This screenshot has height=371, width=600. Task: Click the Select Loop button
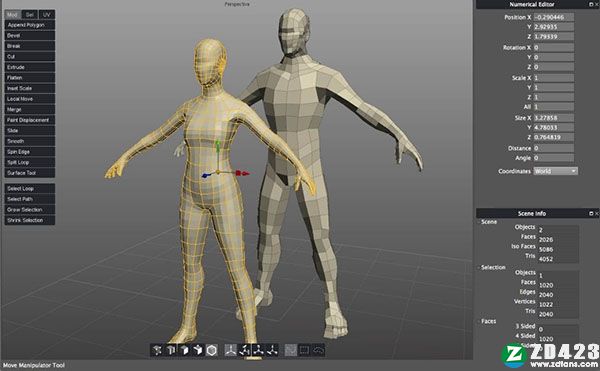click(30, 189)
